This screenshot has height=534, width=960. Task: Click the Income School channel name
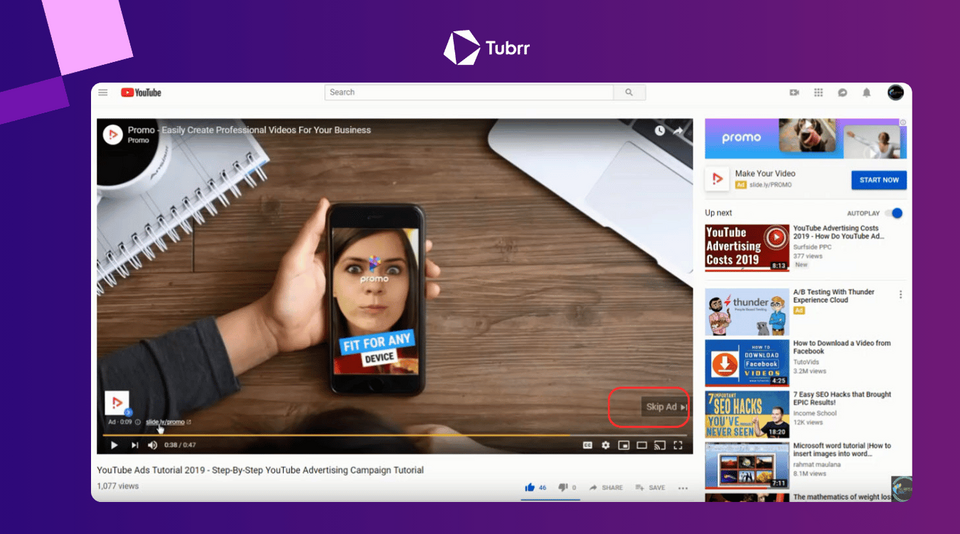click(x=815, y=413)
